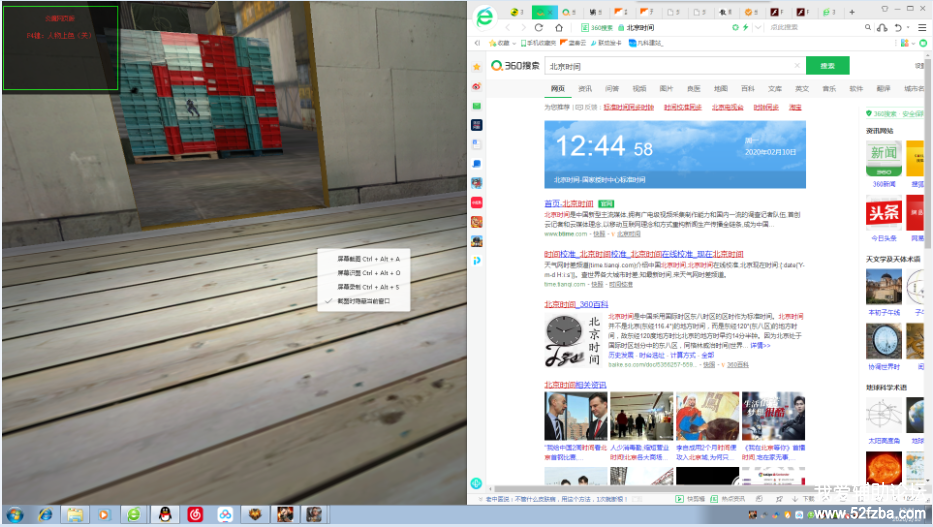Open the 首页_北京时间 result link
Image resolution: width=933 pixels, height=527 pixels.
click(568, 203)
